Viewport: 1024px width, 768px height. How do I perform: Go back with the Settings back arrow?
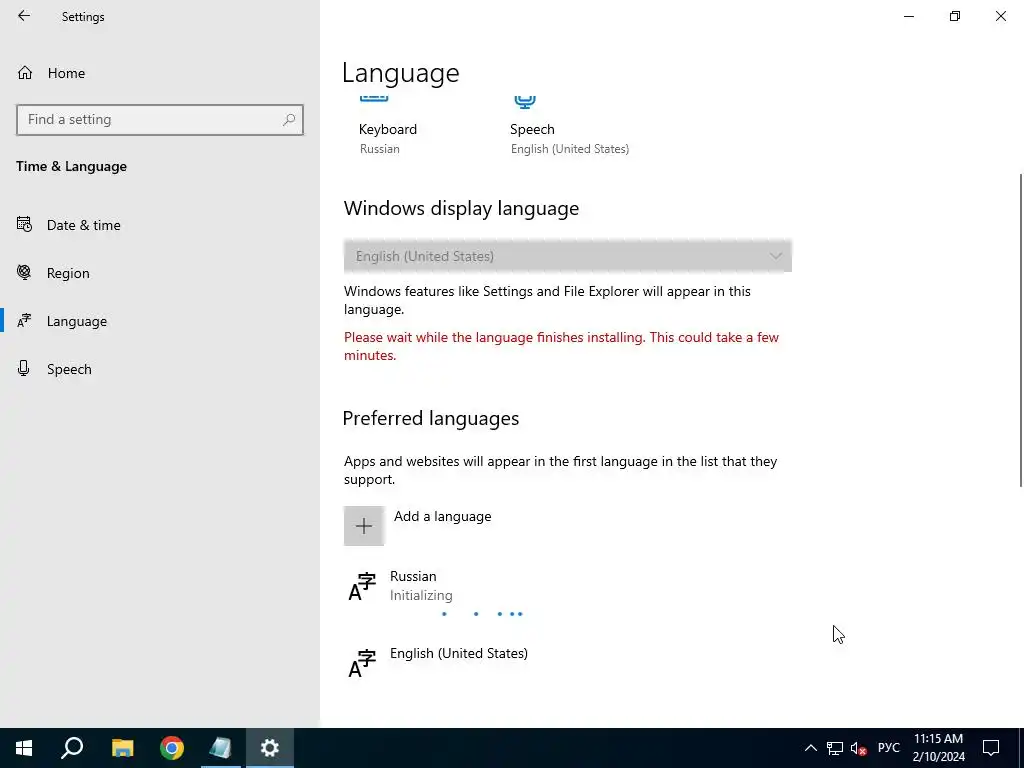[x=24, y=16]
